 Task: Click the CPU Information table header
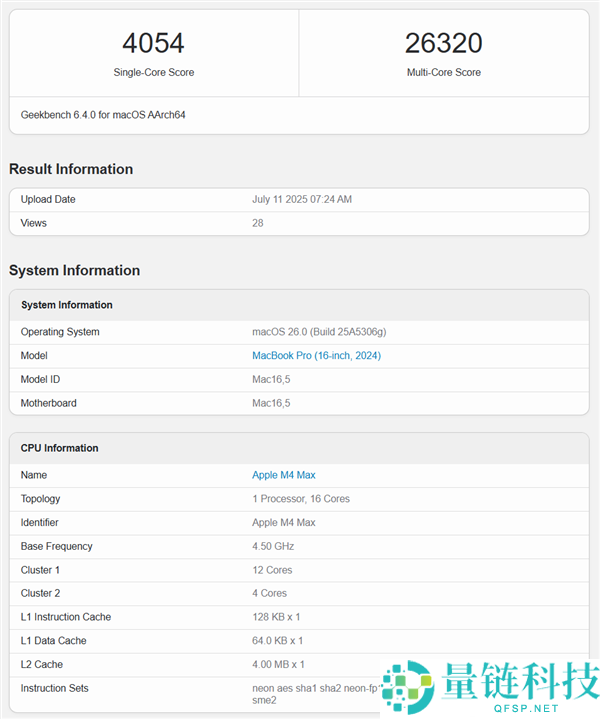[60, 448]
